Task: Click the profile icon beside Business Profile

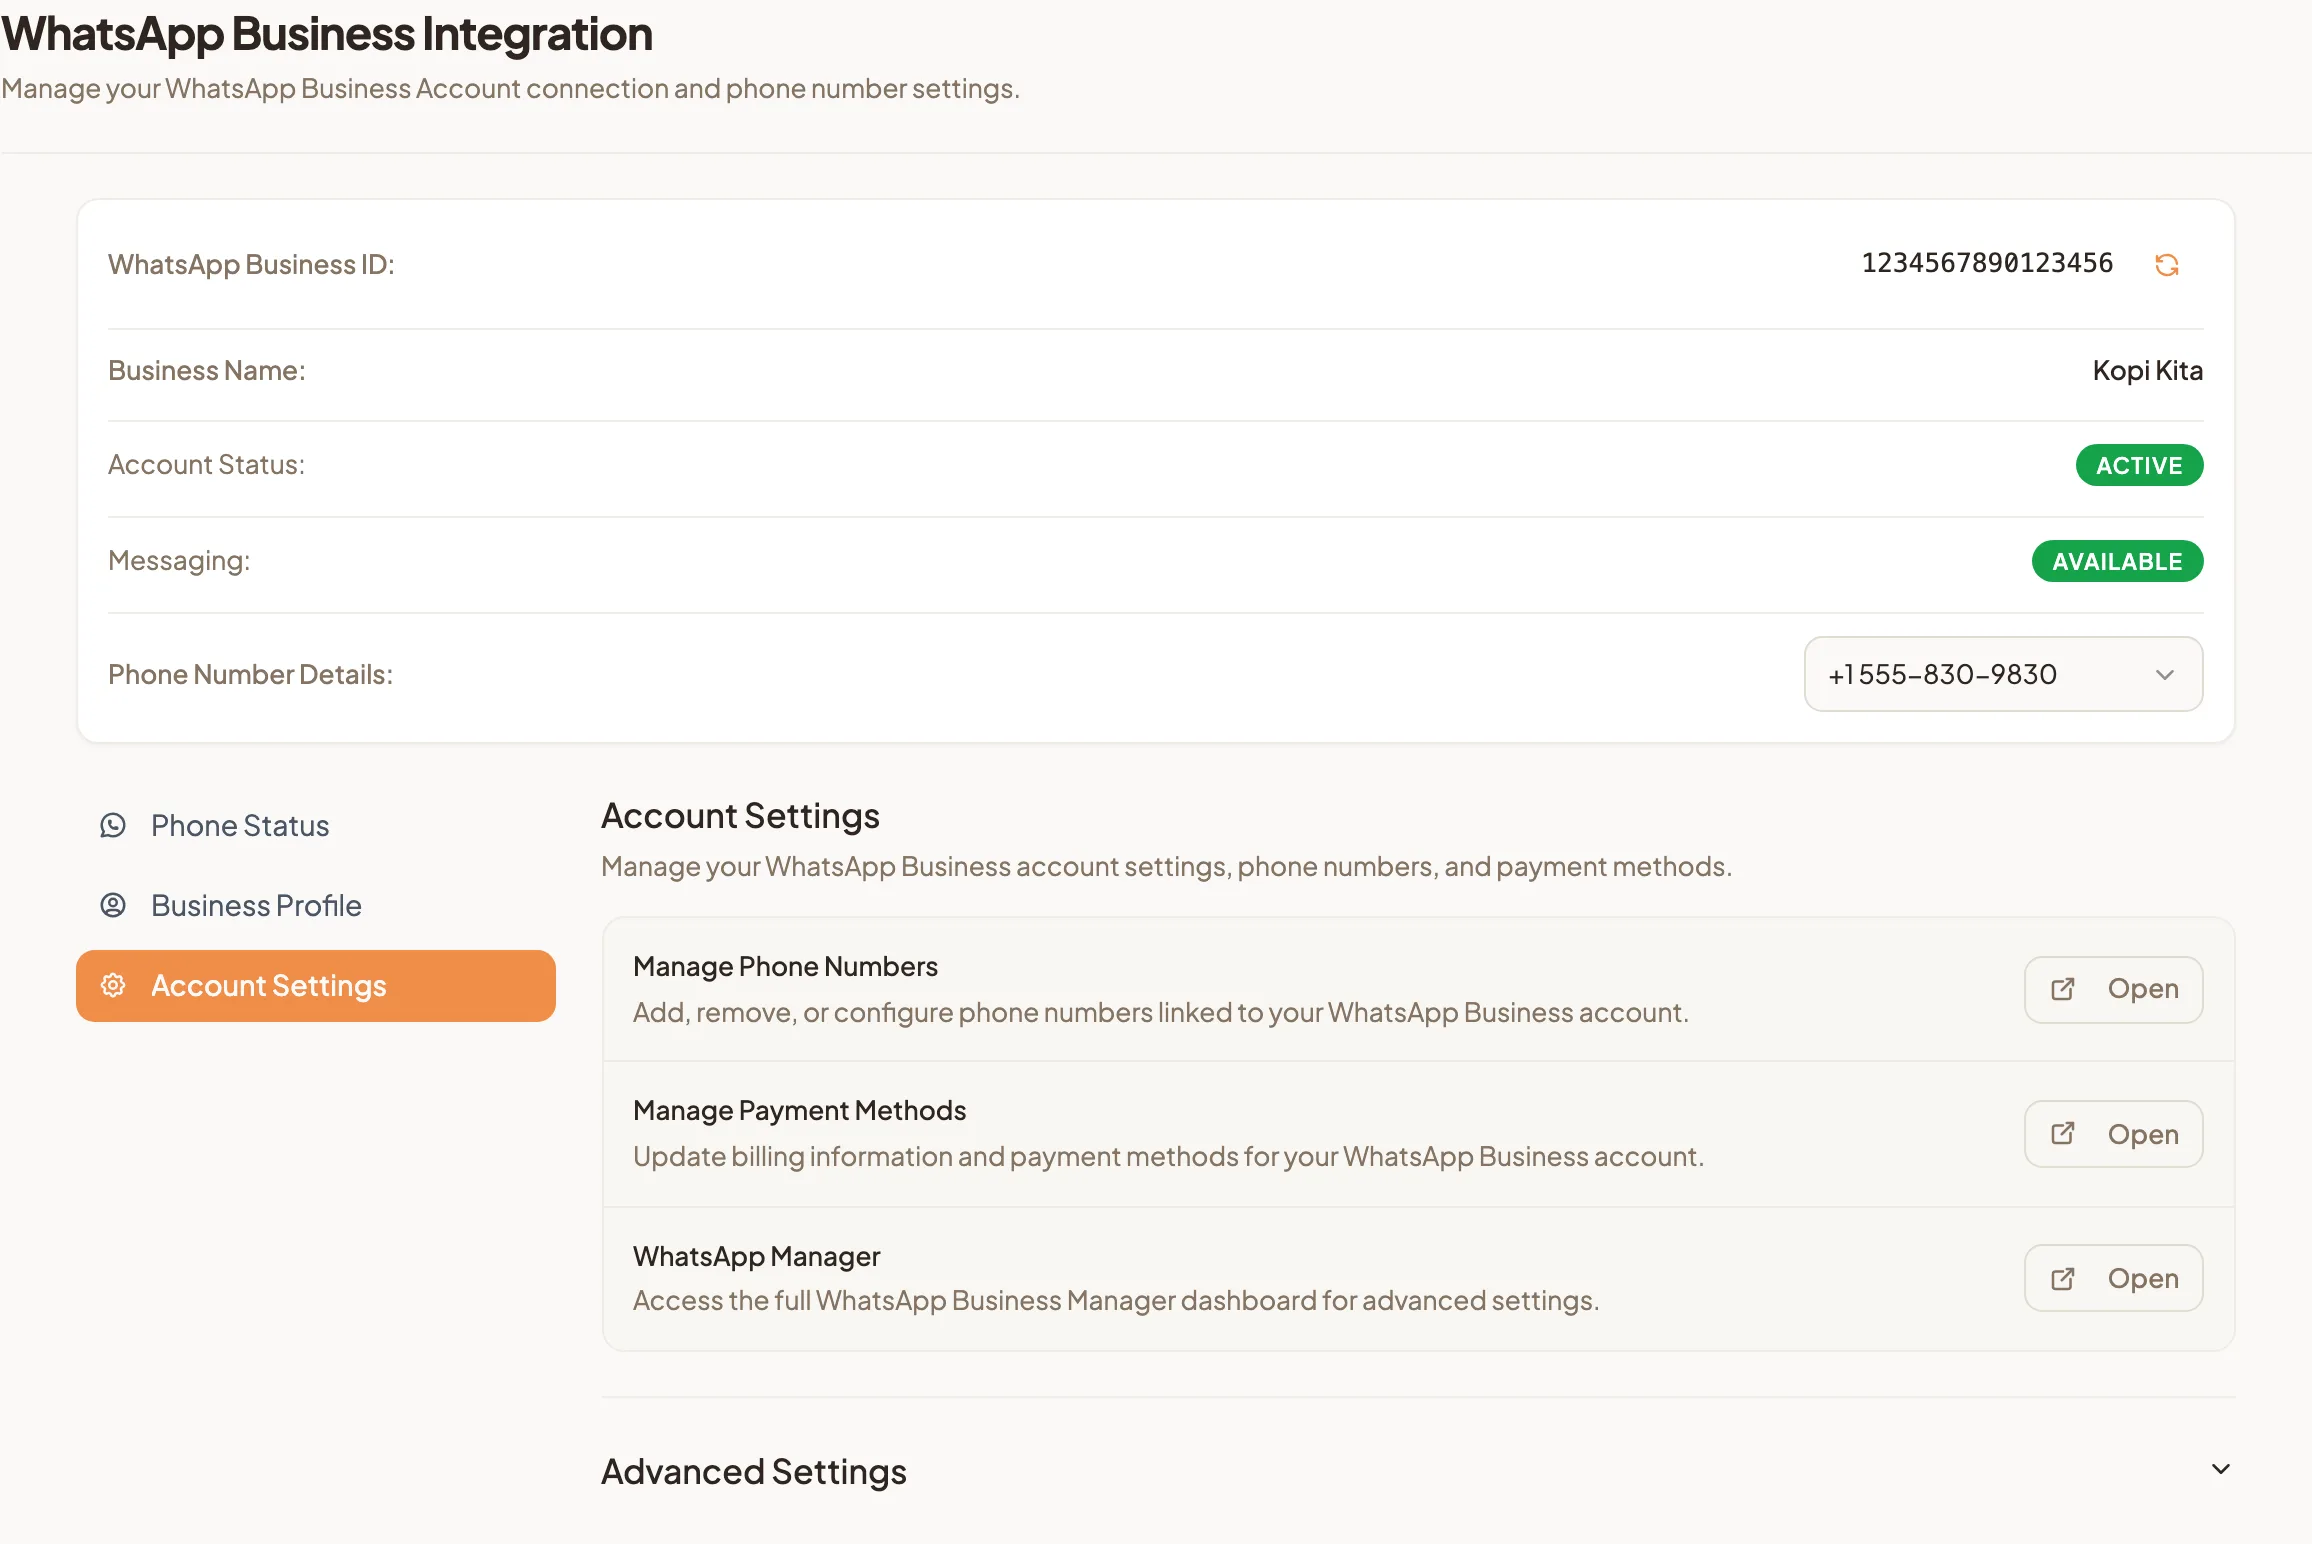Action: tap(113, 905)
